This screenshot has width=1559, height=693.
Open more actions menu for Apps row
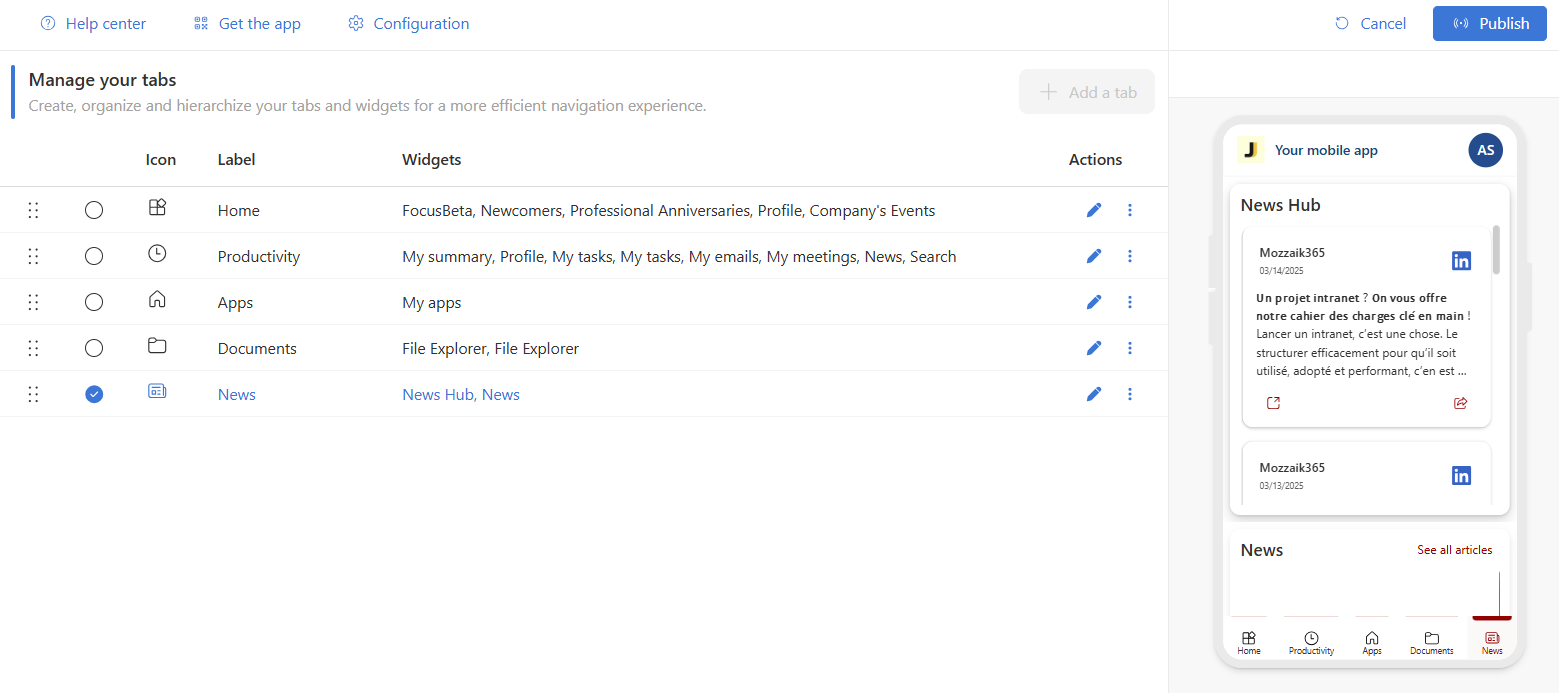(1130, 302)
